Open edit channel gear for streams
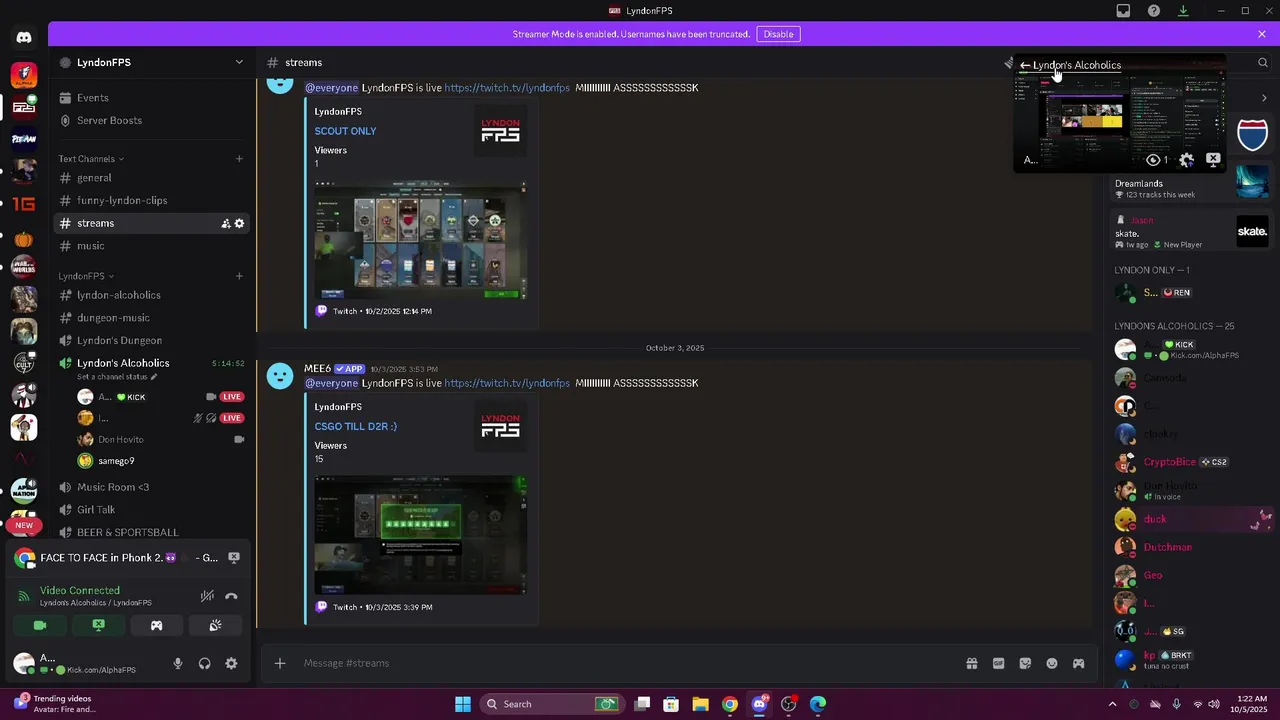Viewport: 1280px width, 720px height. 239,223
